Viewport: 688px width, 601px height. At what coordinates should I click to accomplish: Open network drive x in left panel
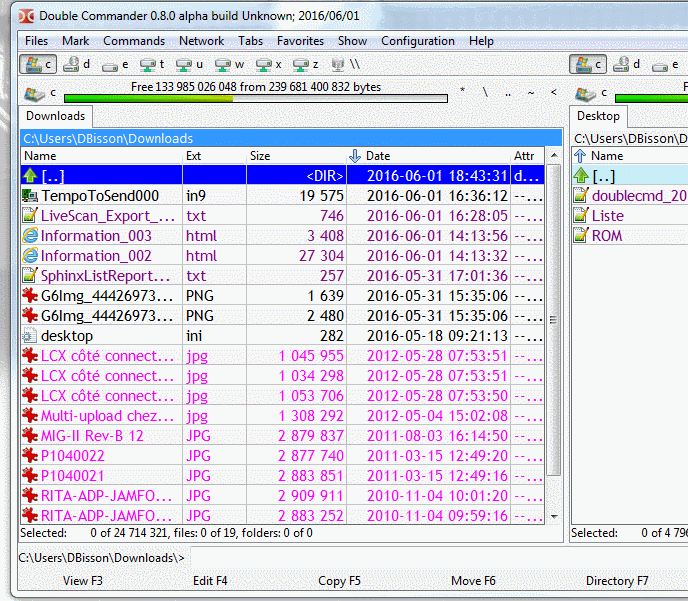(269, 65)
